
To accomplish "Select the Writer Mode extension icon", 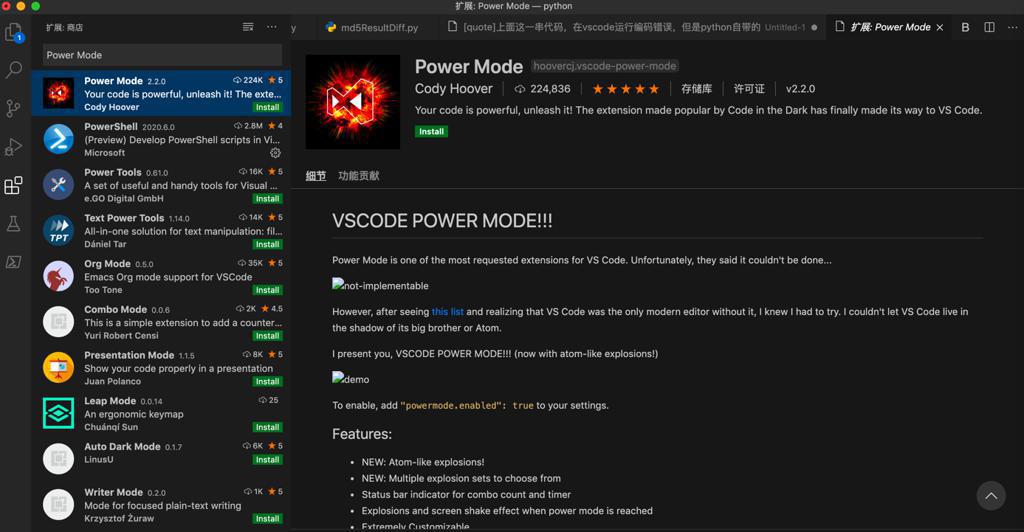I will (x=58, y=504).
